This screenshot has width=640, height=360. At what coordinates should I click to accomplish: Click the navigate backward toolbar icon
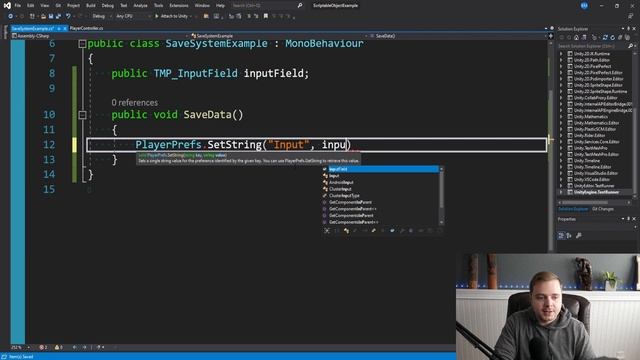click(x=10, y=16)
